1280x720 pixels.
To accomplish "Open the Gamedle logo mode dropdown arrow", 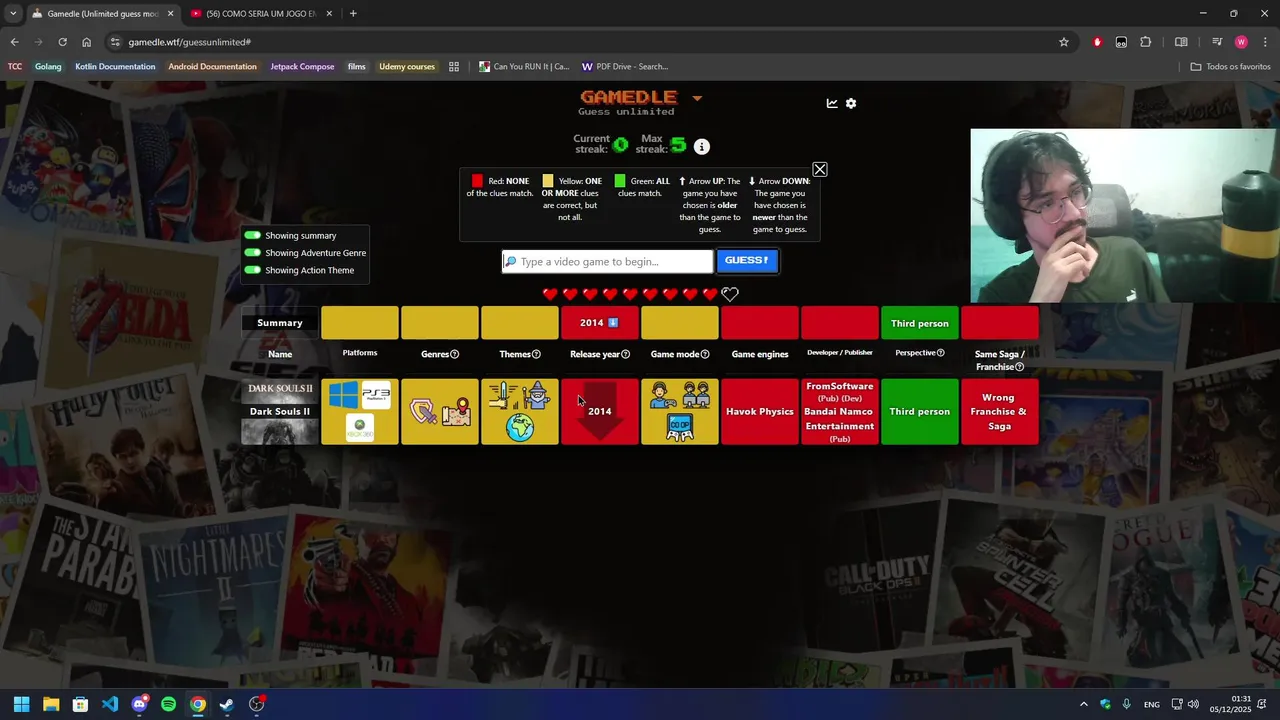I will [x=697, y=98].
